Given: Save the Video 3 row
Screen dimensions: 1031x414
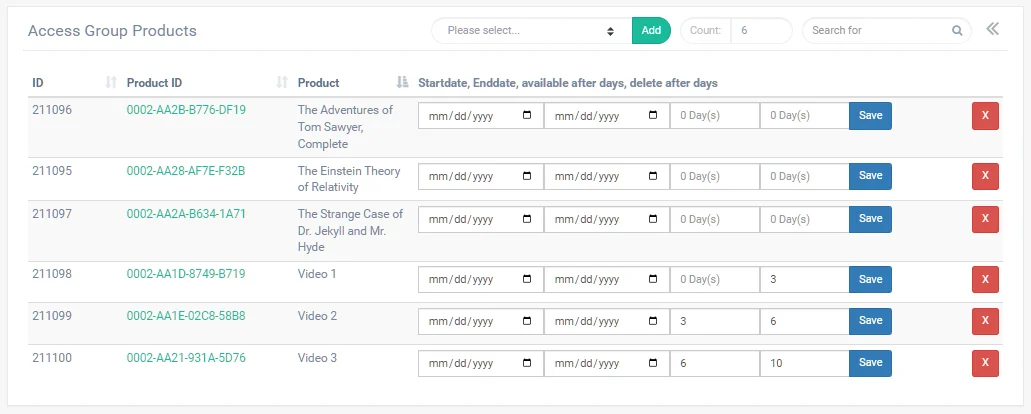Looking at the screenshot, I should point(870,363).
